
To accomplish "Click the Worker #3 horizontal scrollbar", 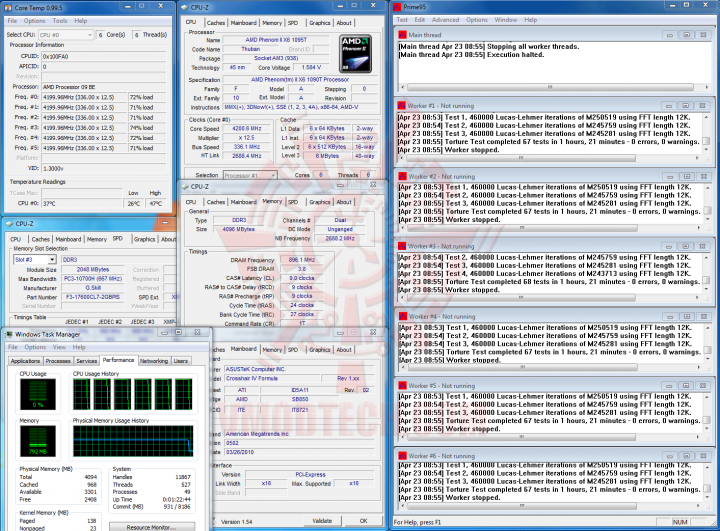I will [x=550, y=298].
